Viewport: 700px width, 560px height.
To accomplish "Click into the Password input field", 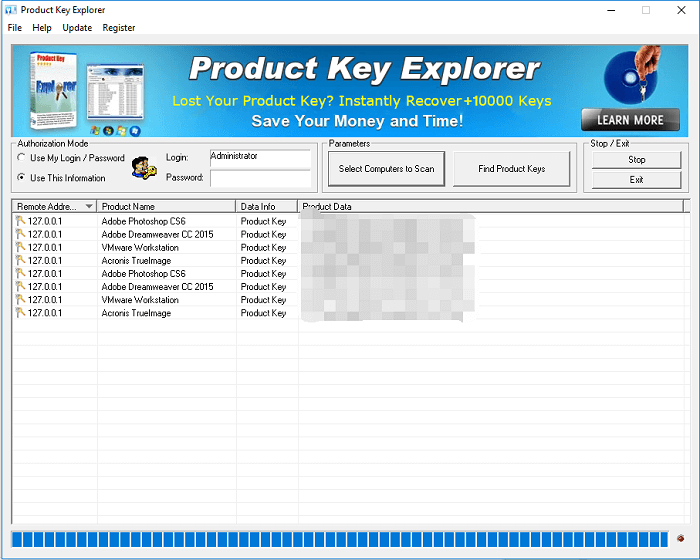I will pos(261,178).
